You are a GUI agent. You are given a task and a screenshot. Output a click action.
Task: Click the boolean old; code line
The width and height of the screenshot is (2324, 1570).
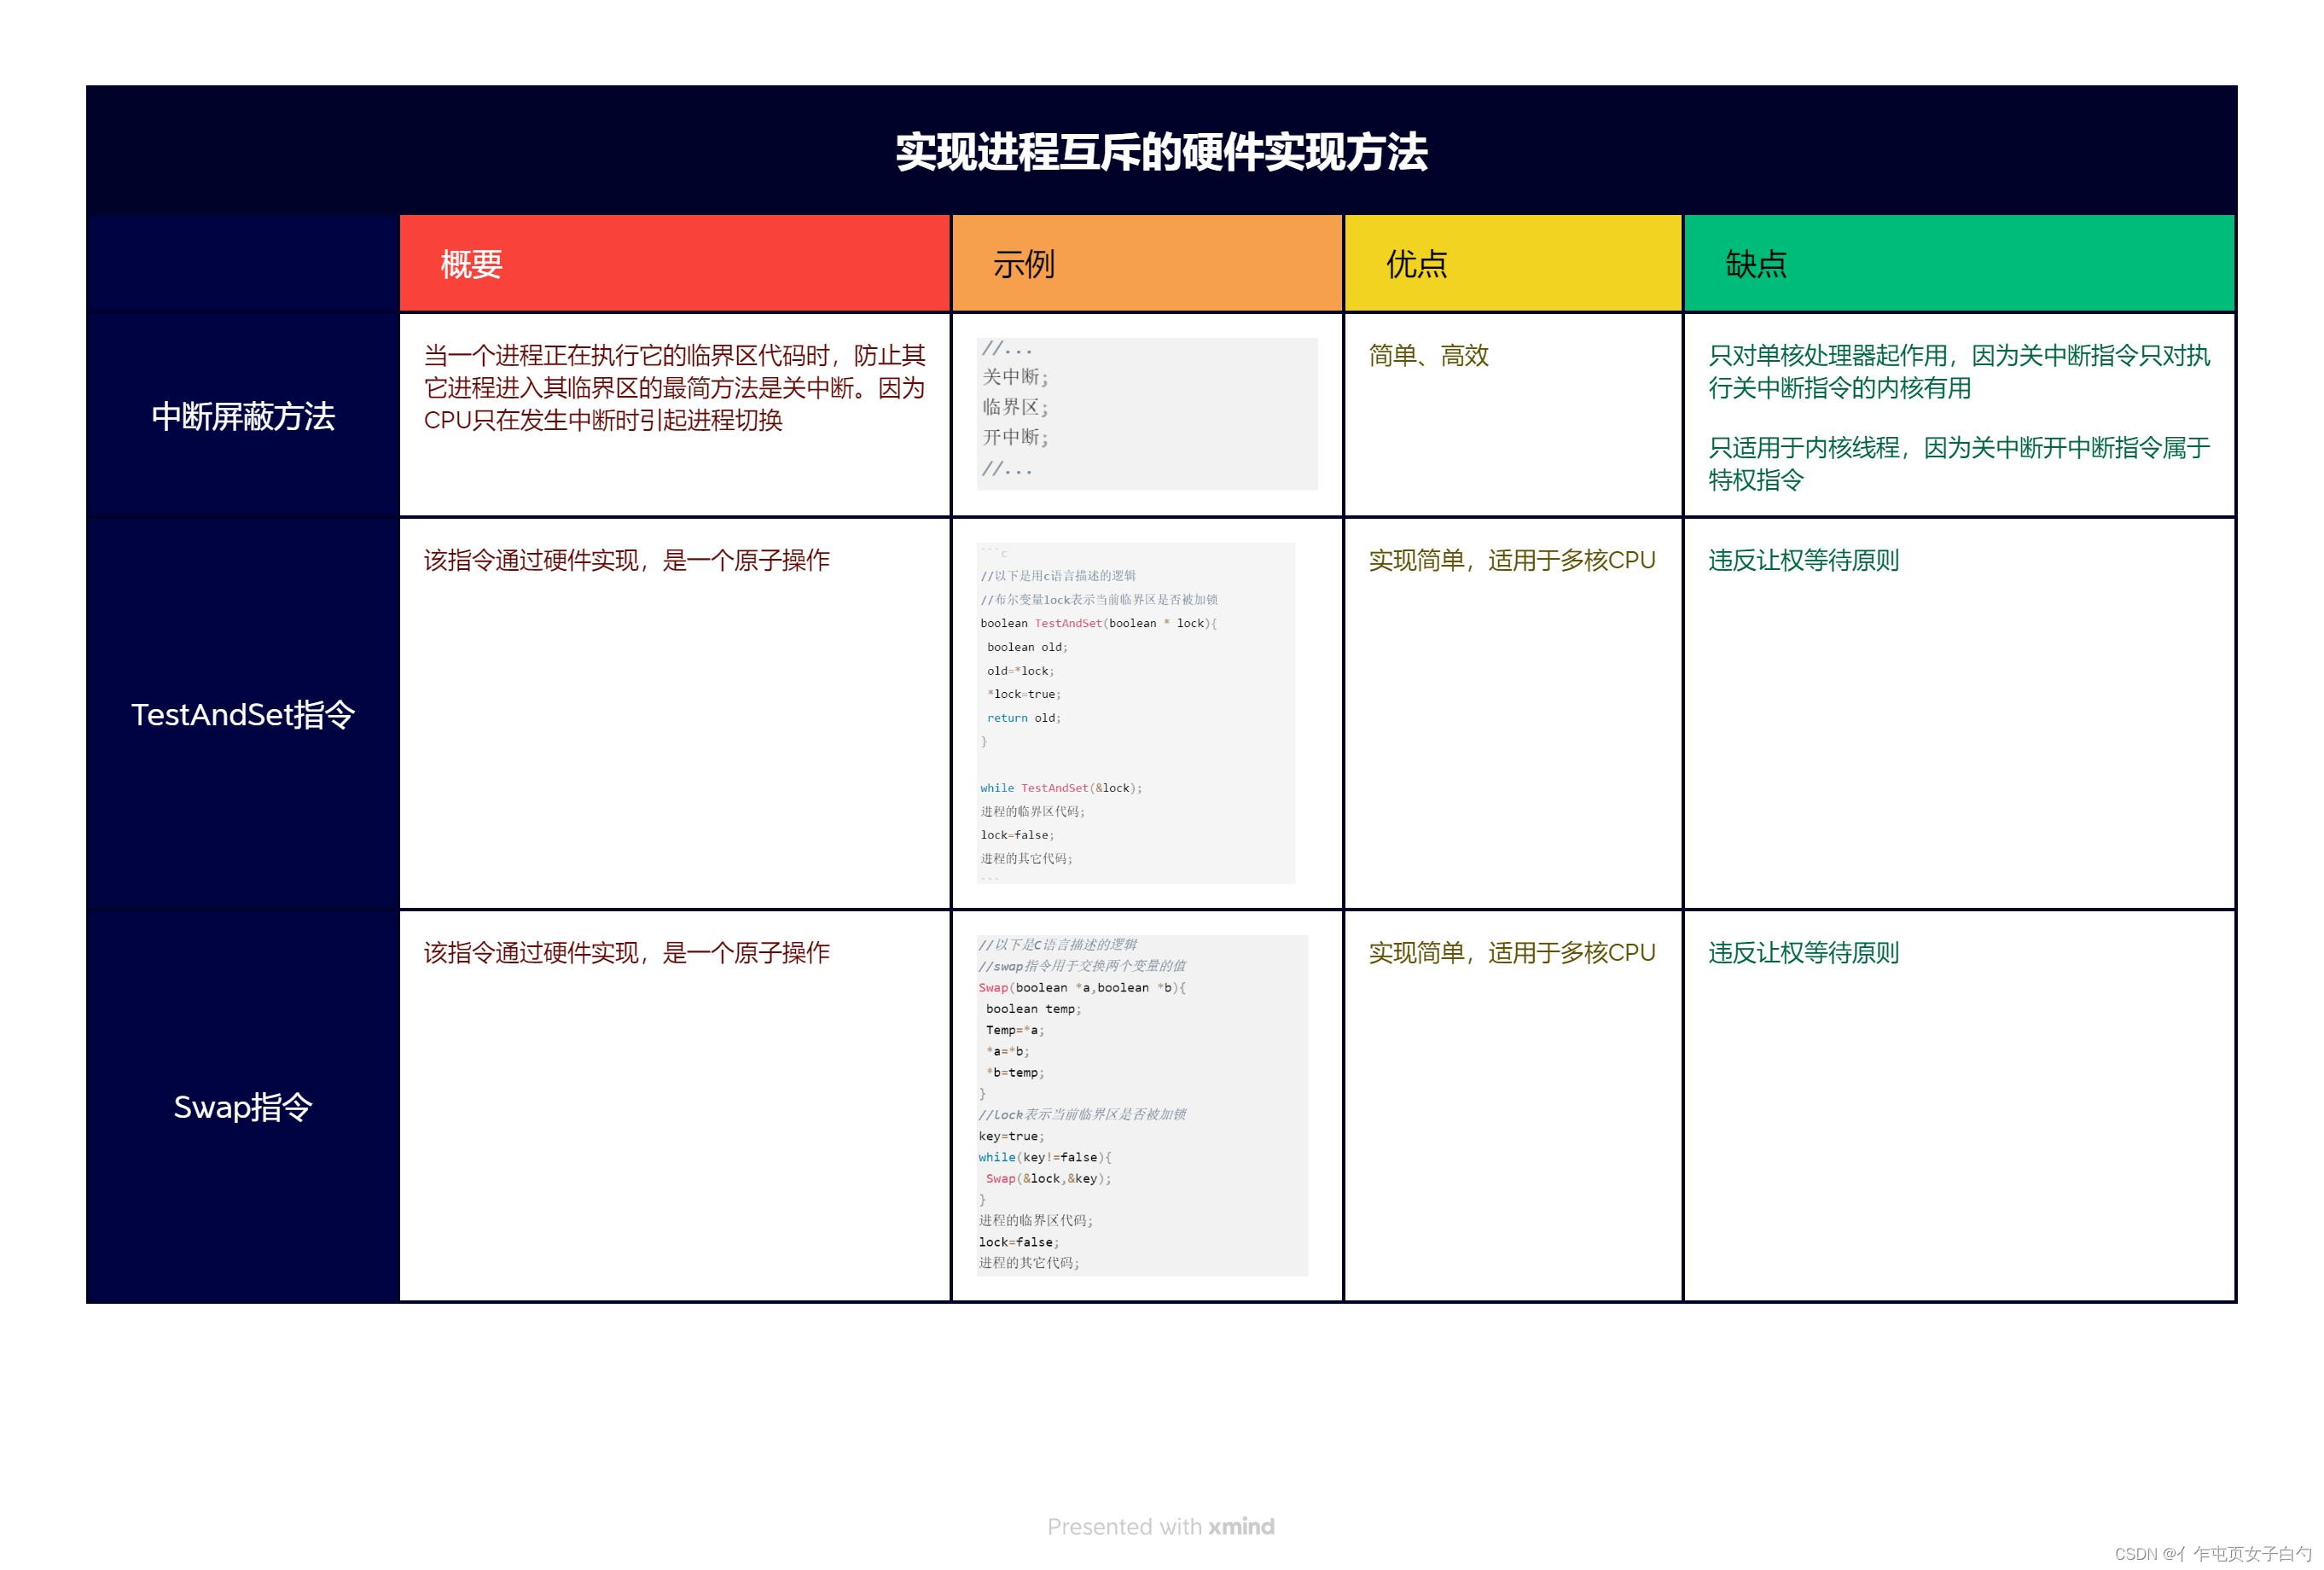pos(1027,647)
